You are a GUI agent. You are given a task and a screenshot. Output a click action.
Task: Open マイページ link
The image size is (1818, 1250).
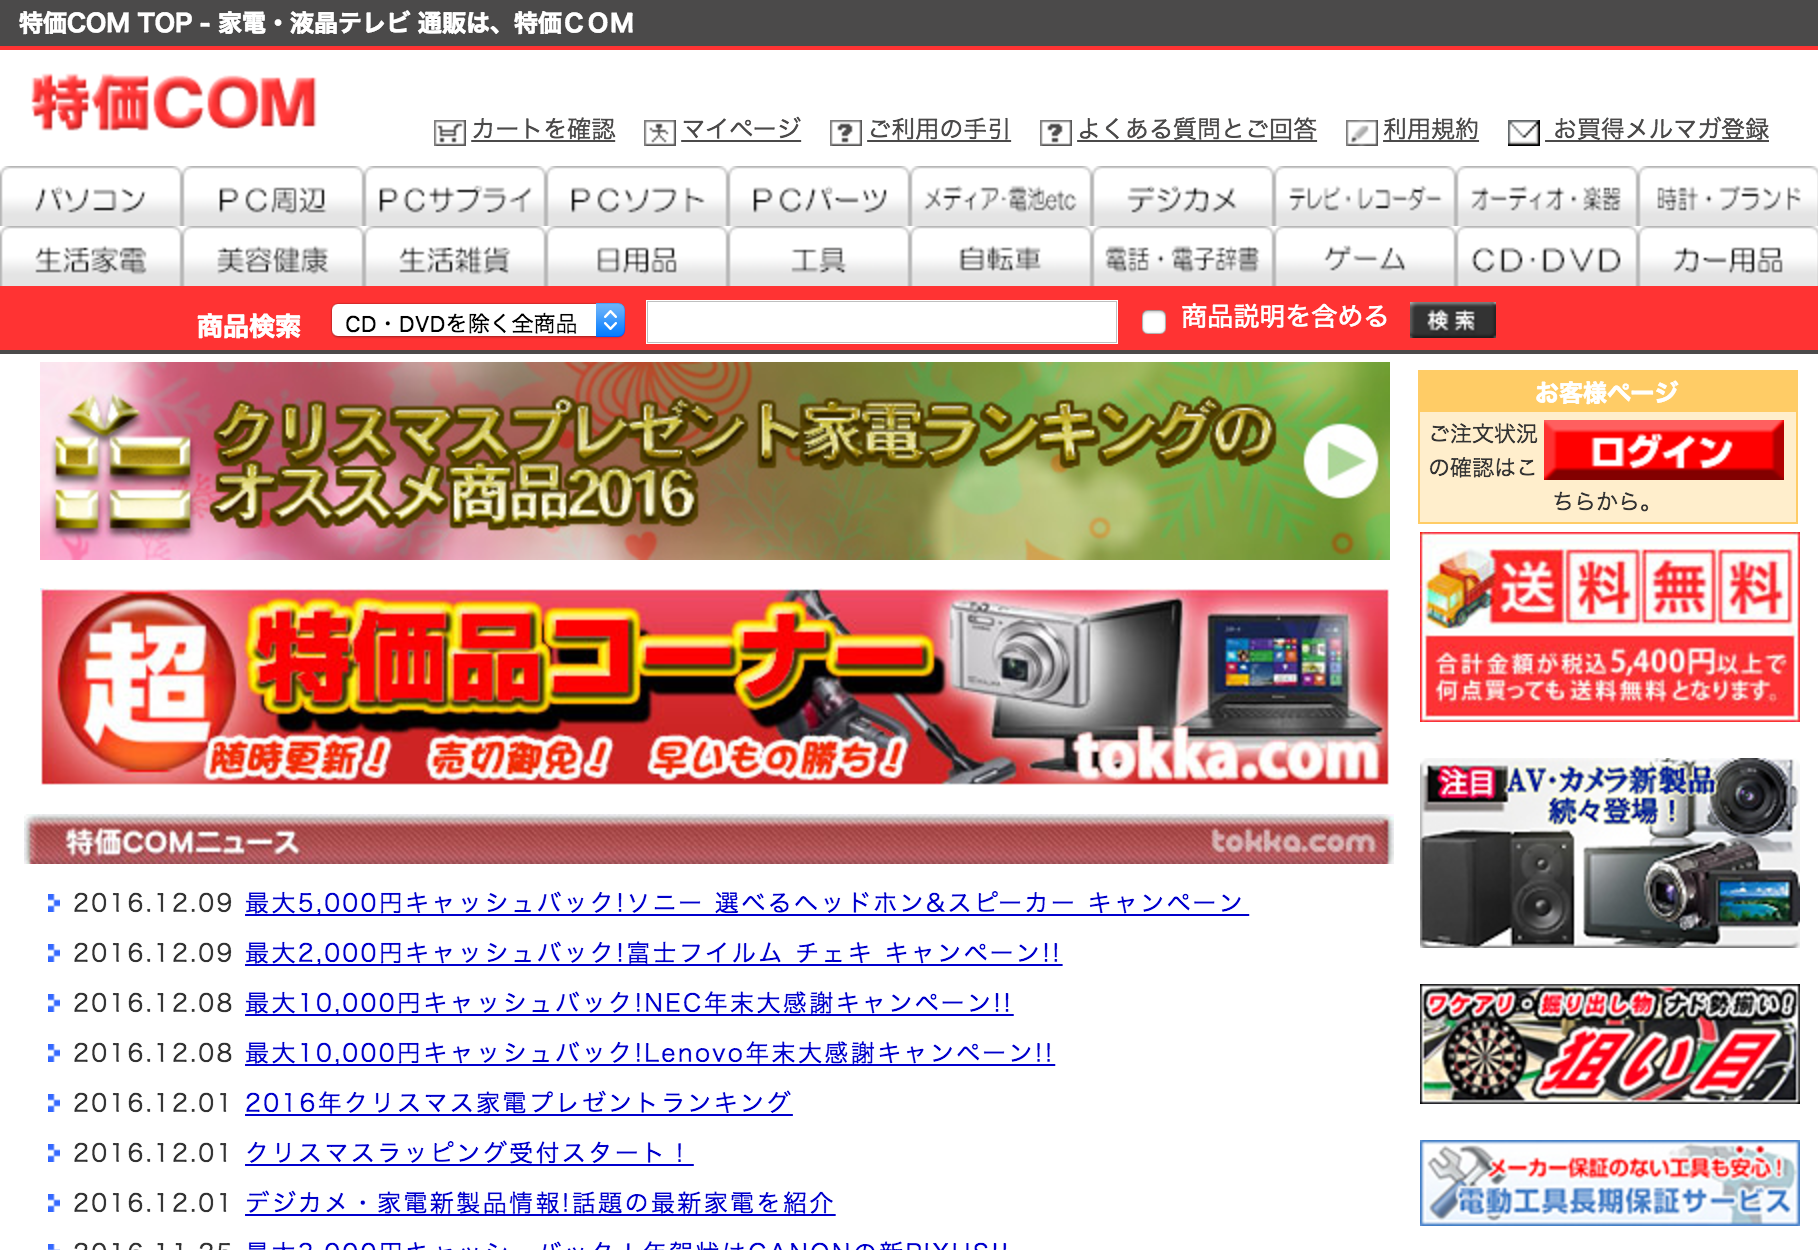tap(741, 129)
